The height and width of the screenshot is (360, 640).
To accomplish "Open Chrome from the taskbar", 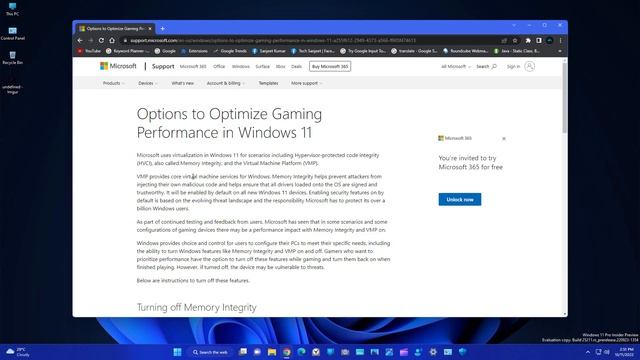I will point(287,352).
